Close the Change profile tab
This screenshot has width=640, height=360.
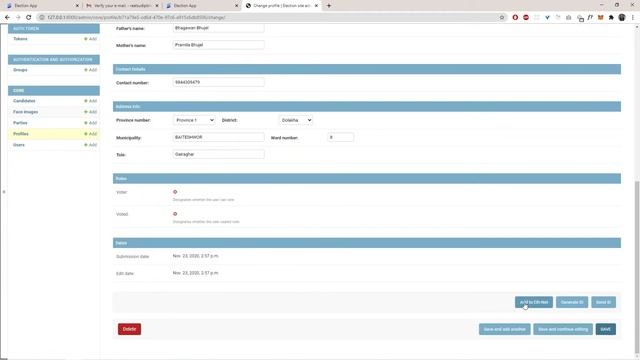coord(316,6)
